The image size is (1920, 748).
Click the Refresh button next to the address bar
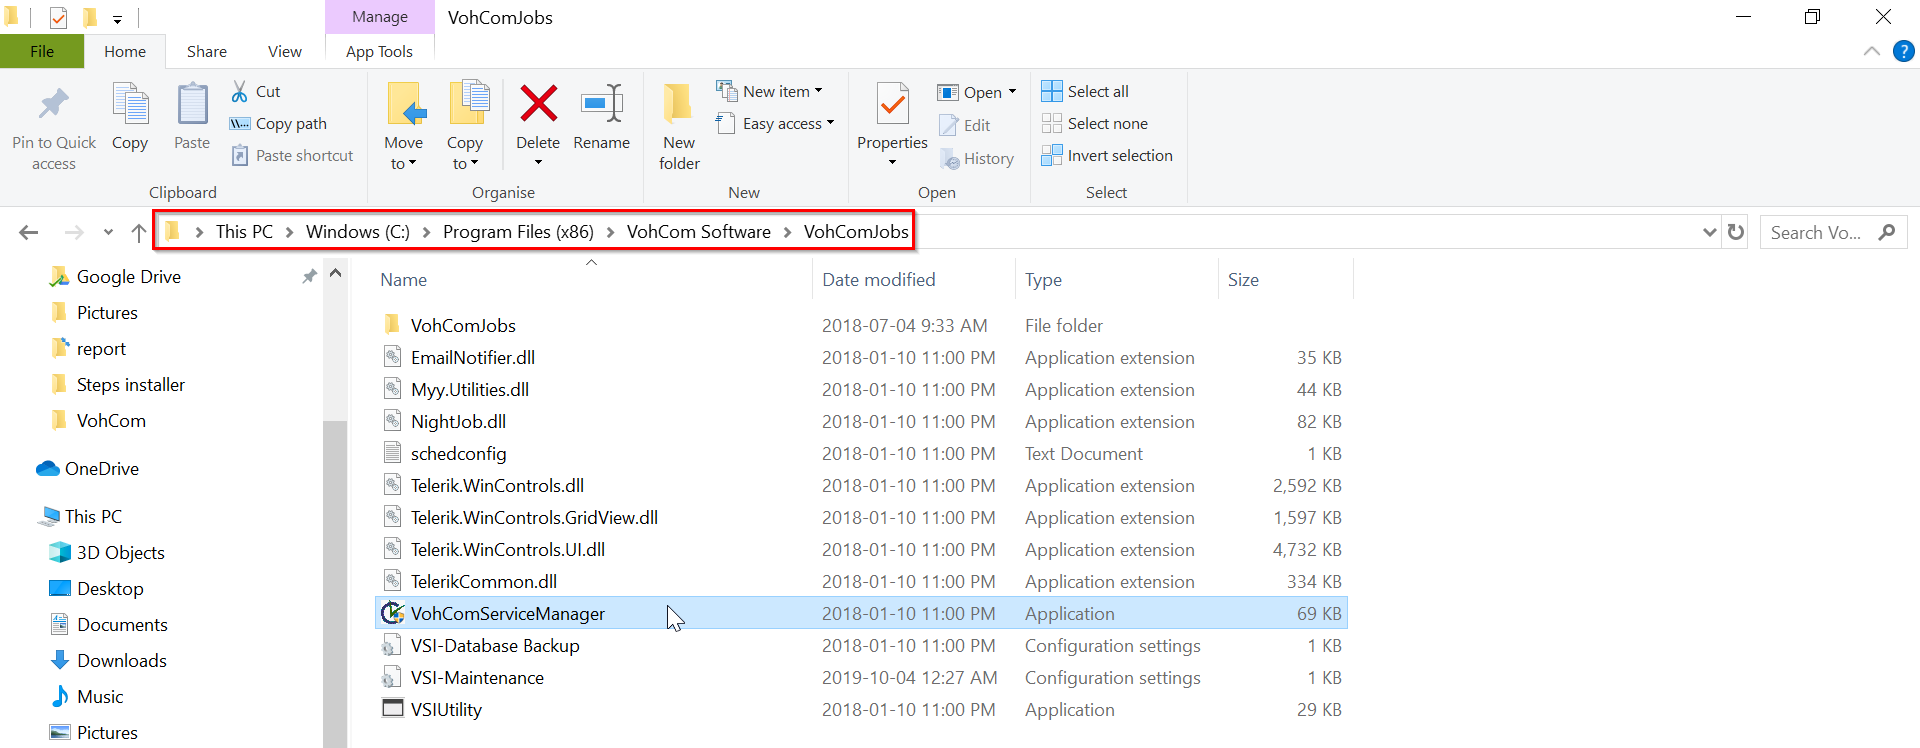coord(1736,232)
